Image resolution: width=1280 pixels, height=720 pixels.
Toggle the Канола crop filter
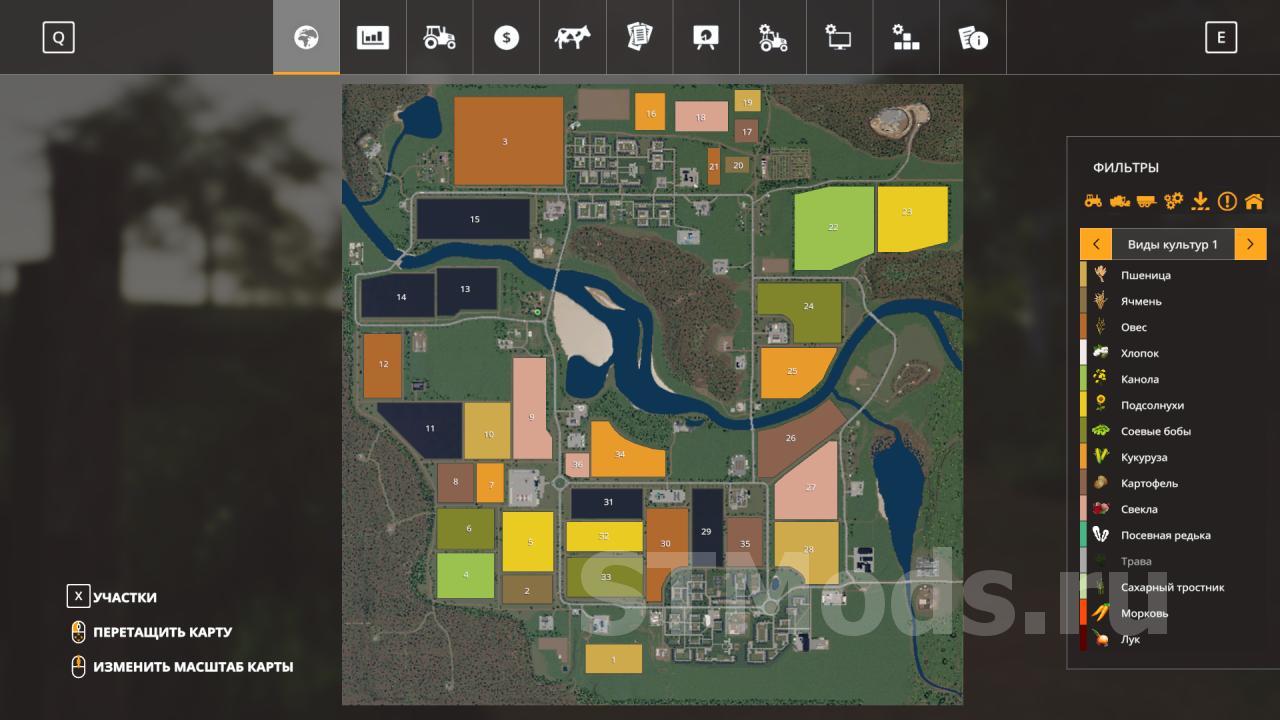1173,379
